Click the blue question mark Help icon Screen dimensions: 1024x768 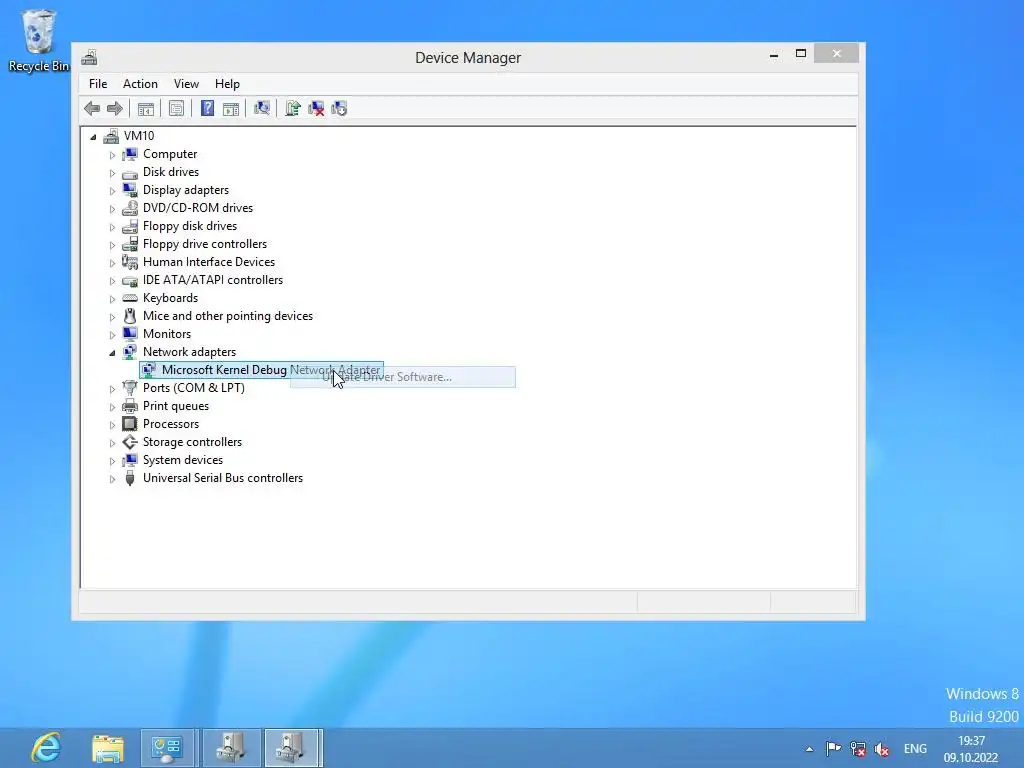207,108
